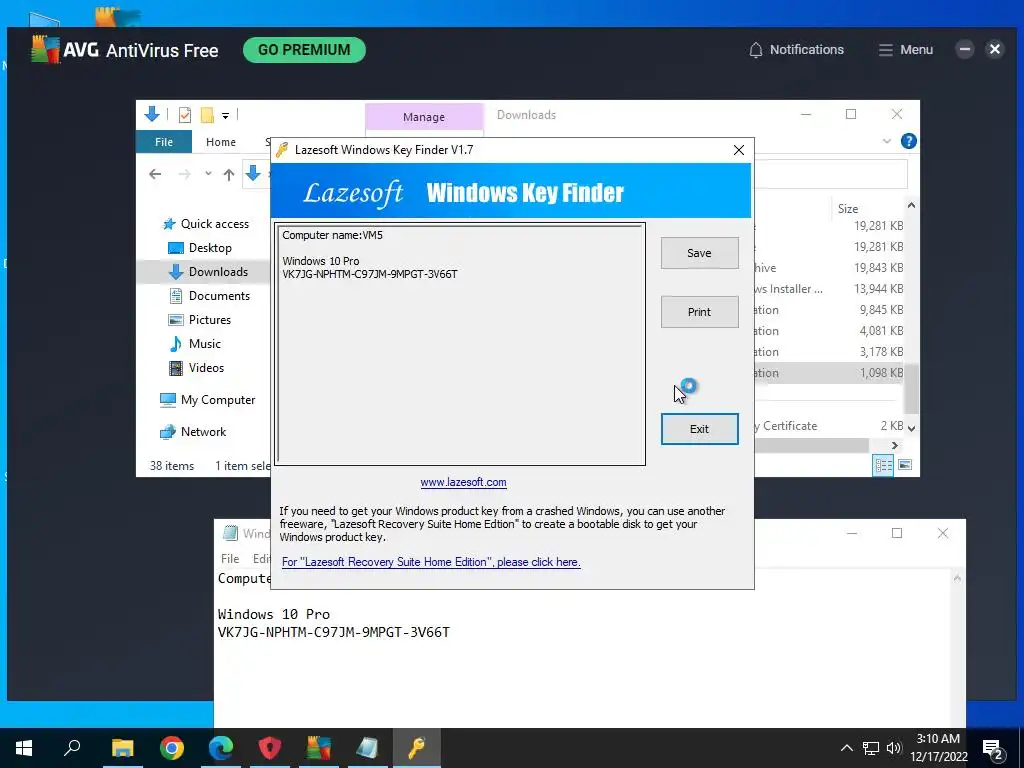This screenshot has height=768, width=1024.
Task: Open File Explorer from taskbar
Action: [x=122, y=748]
